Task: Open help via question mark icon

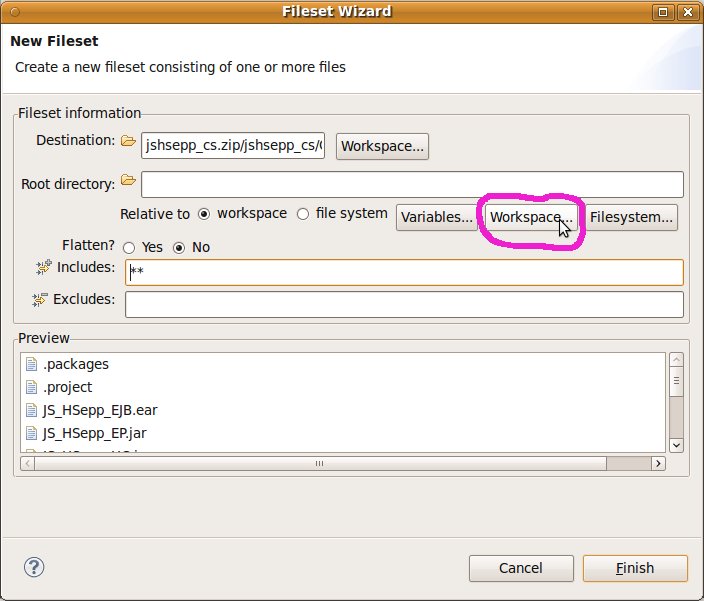Action: pyautogui.click(x=32, y=567)
